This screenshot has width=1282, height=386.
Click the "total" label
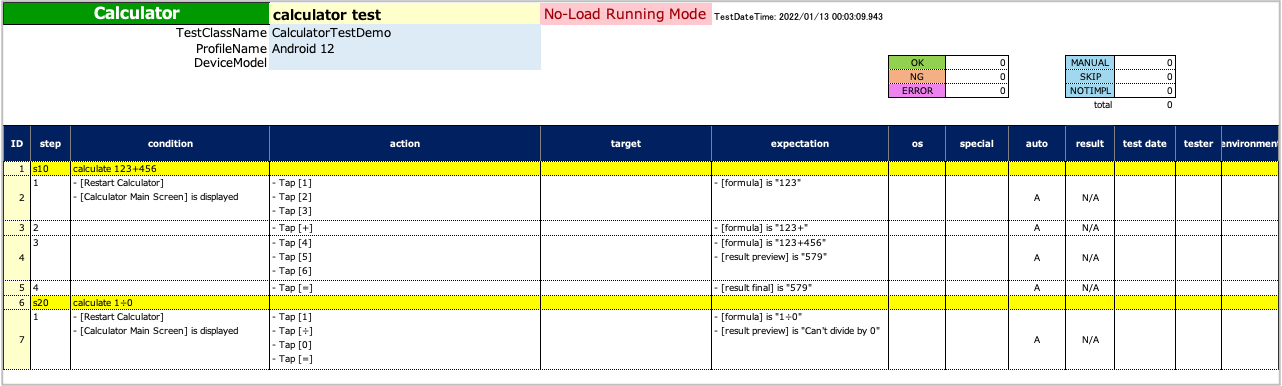[x=1102, y=104]
